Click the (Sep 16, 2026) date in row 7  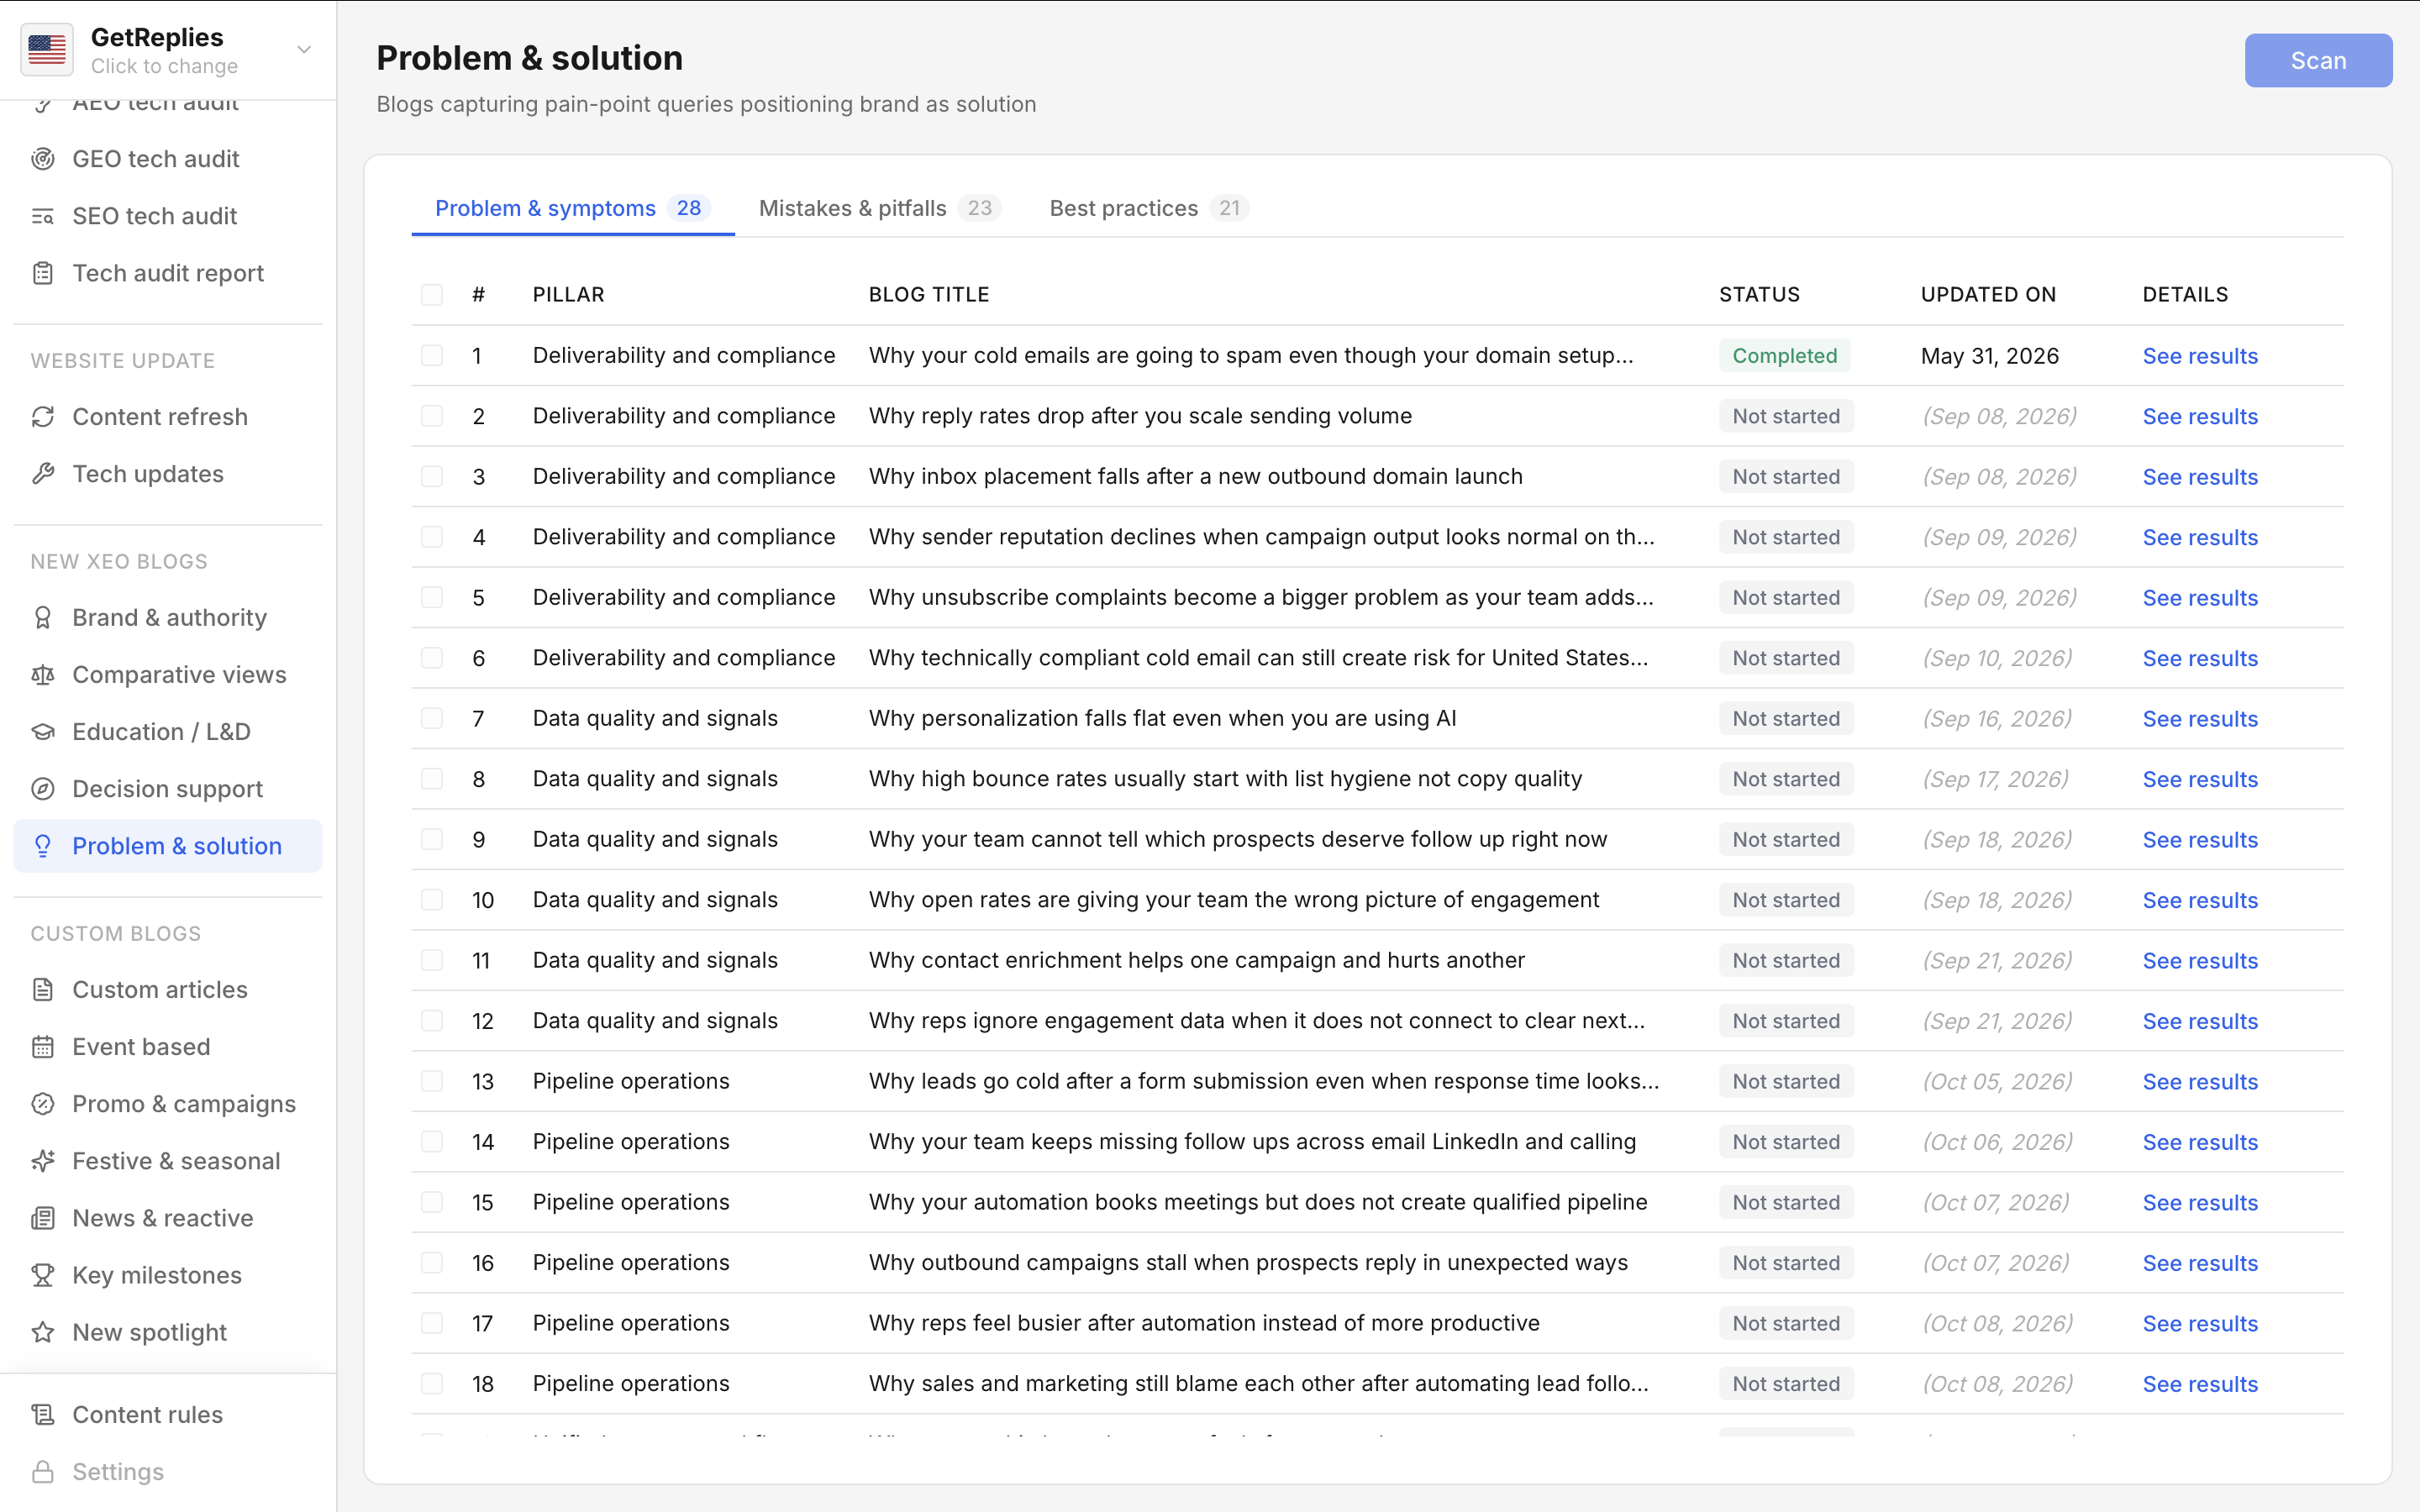click(1997, 719)
